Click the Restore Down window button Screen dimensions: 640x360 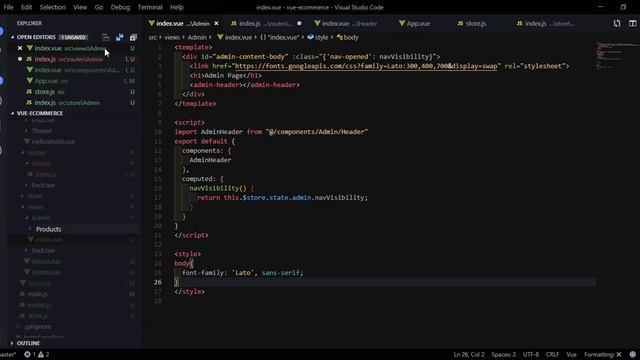click(x=623, y=7)
